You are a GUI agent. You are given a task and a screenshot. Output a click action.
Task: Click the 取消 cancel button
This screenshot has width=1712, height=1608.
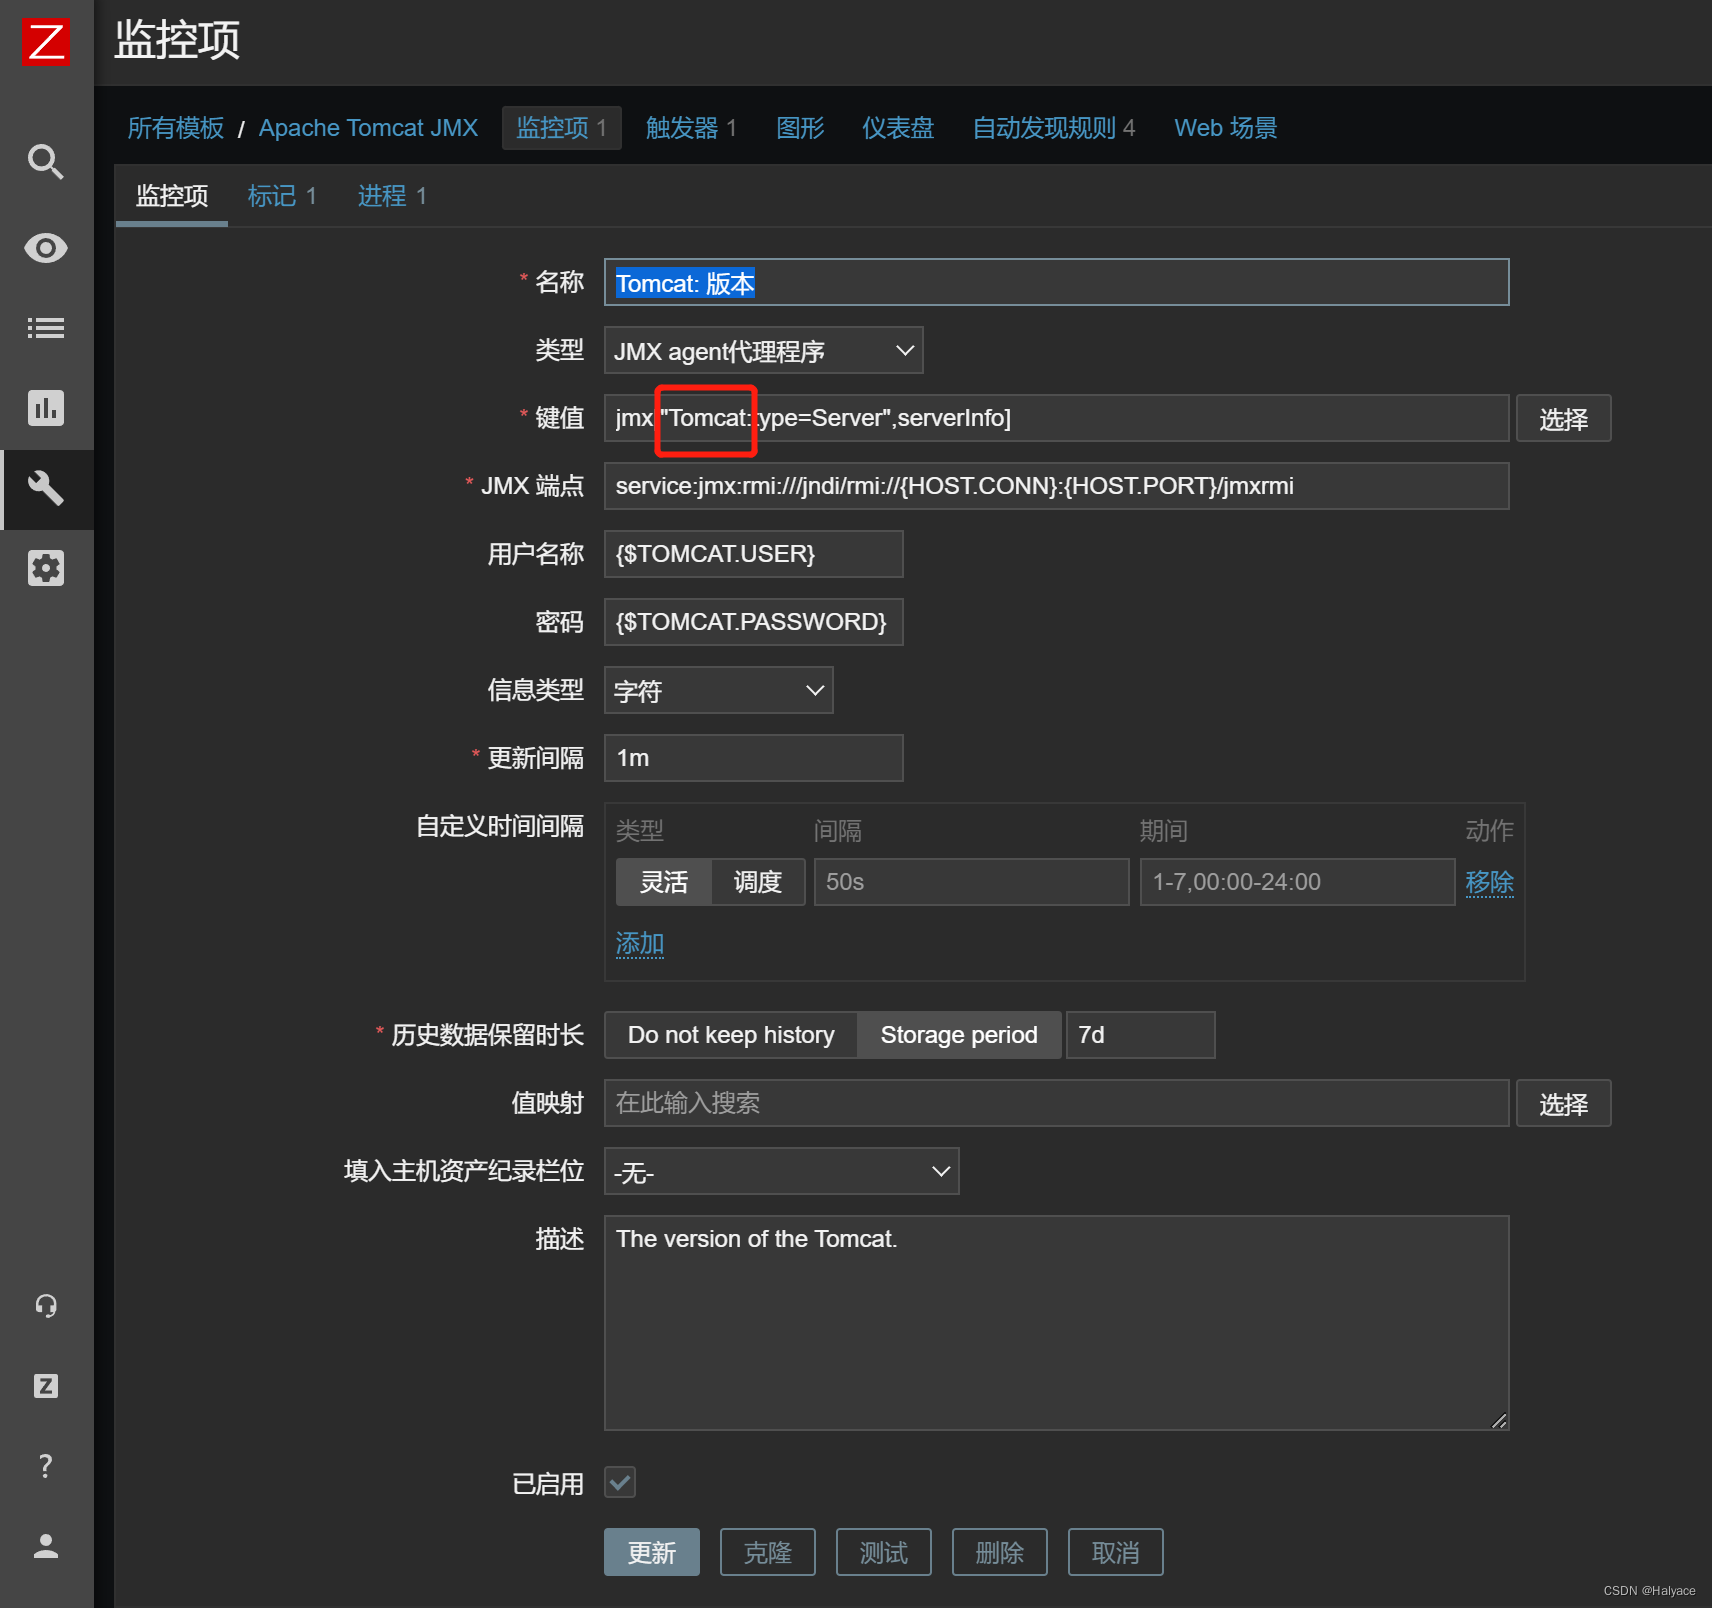click(x=1116, y=1552)
